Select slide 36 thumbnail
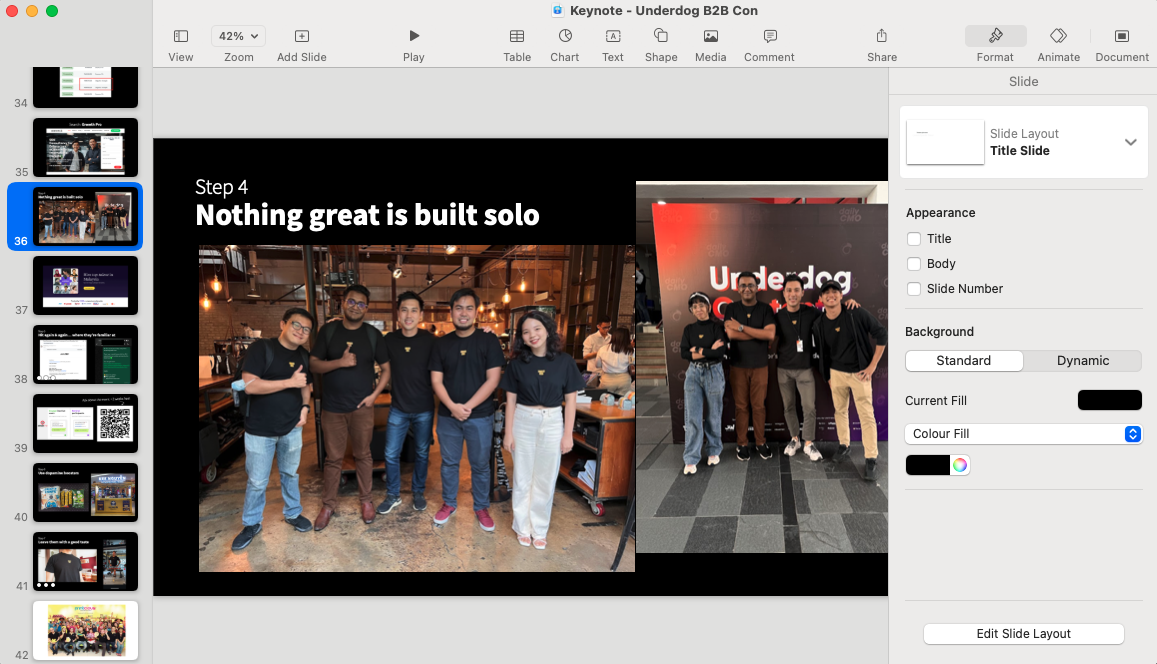 pyautogui.click(x=86, y=216)
